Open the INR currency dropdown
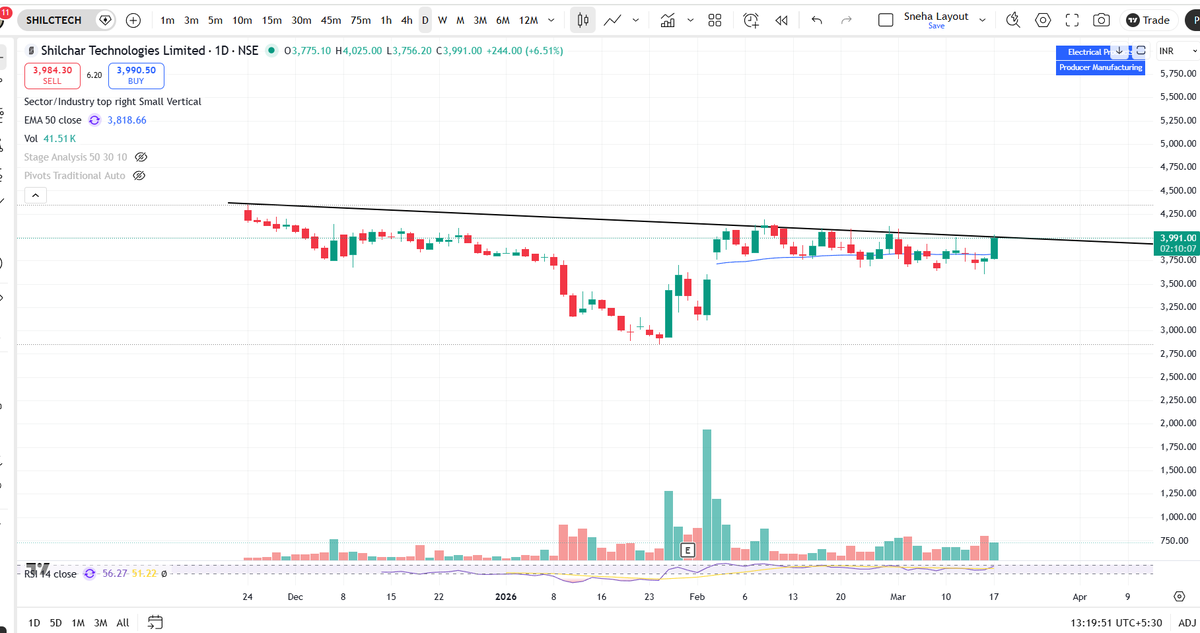This screenshot has width=1200, height=633. click(x=1180, y=50)
